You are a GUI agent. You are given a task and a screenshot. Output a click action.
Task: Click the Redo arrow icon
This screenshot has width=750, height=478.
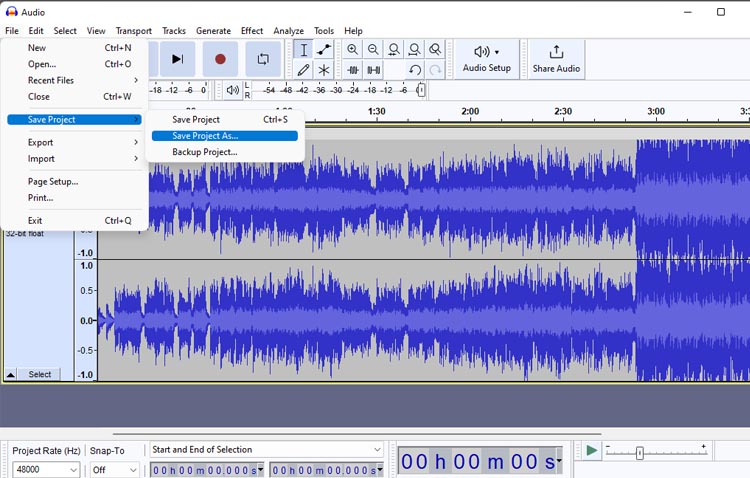pyautogui.click(x=435, y=70)
